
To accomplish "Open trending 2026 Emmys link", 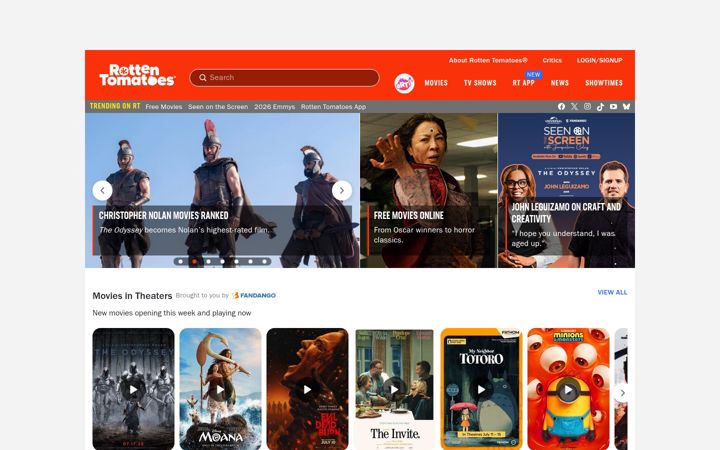I will 275,107.
